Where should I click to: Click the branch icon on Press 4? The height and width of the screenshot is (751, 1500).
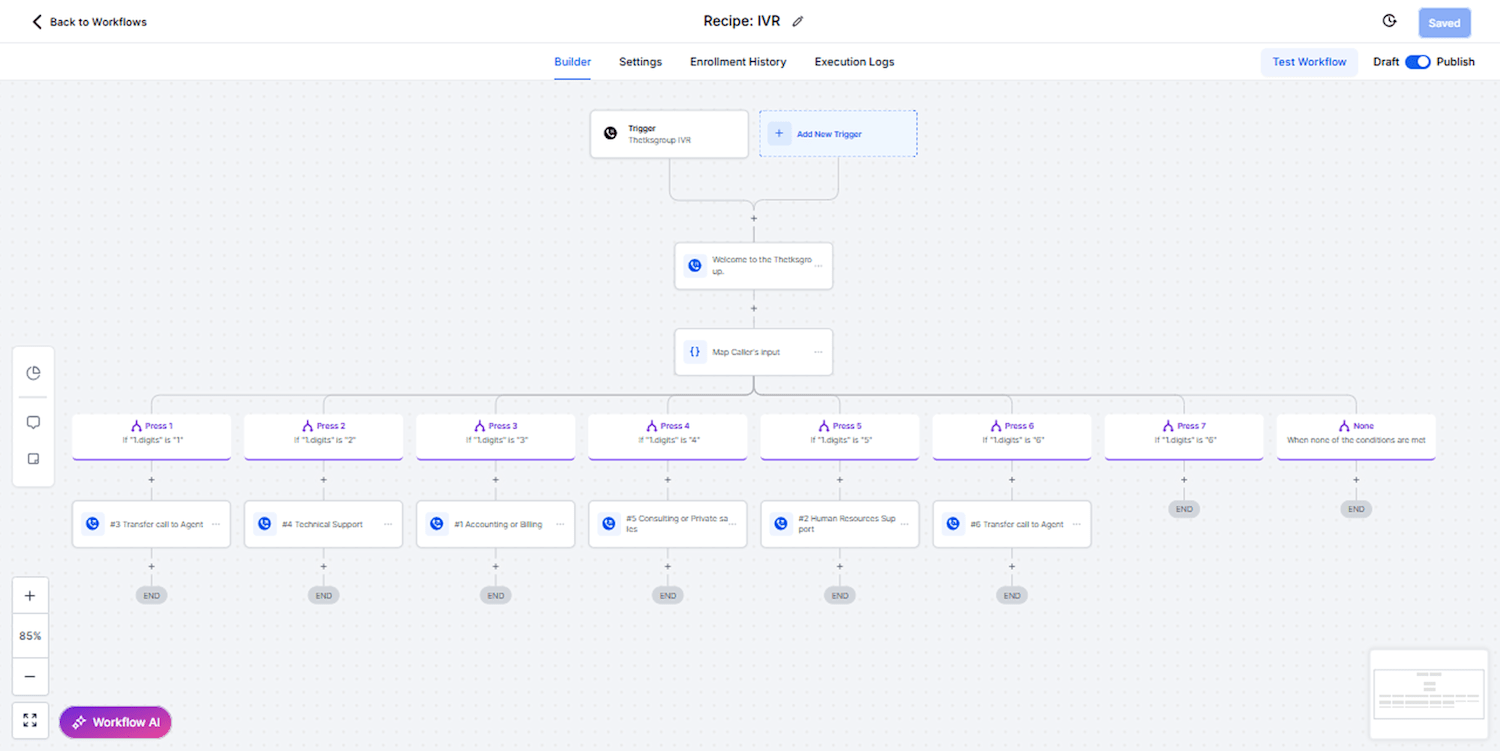652,426
